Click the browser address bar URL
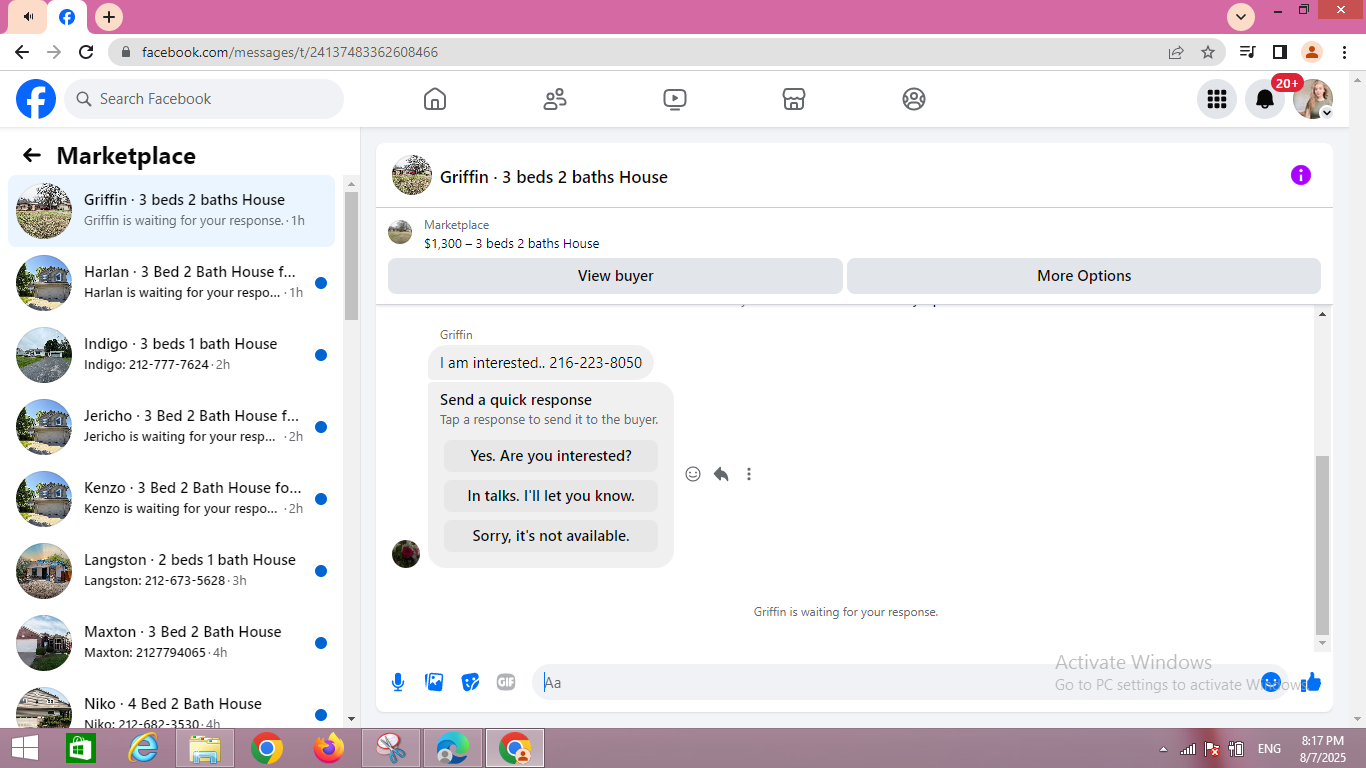This screenshot has height=768, width=1366. click(290, 52)
